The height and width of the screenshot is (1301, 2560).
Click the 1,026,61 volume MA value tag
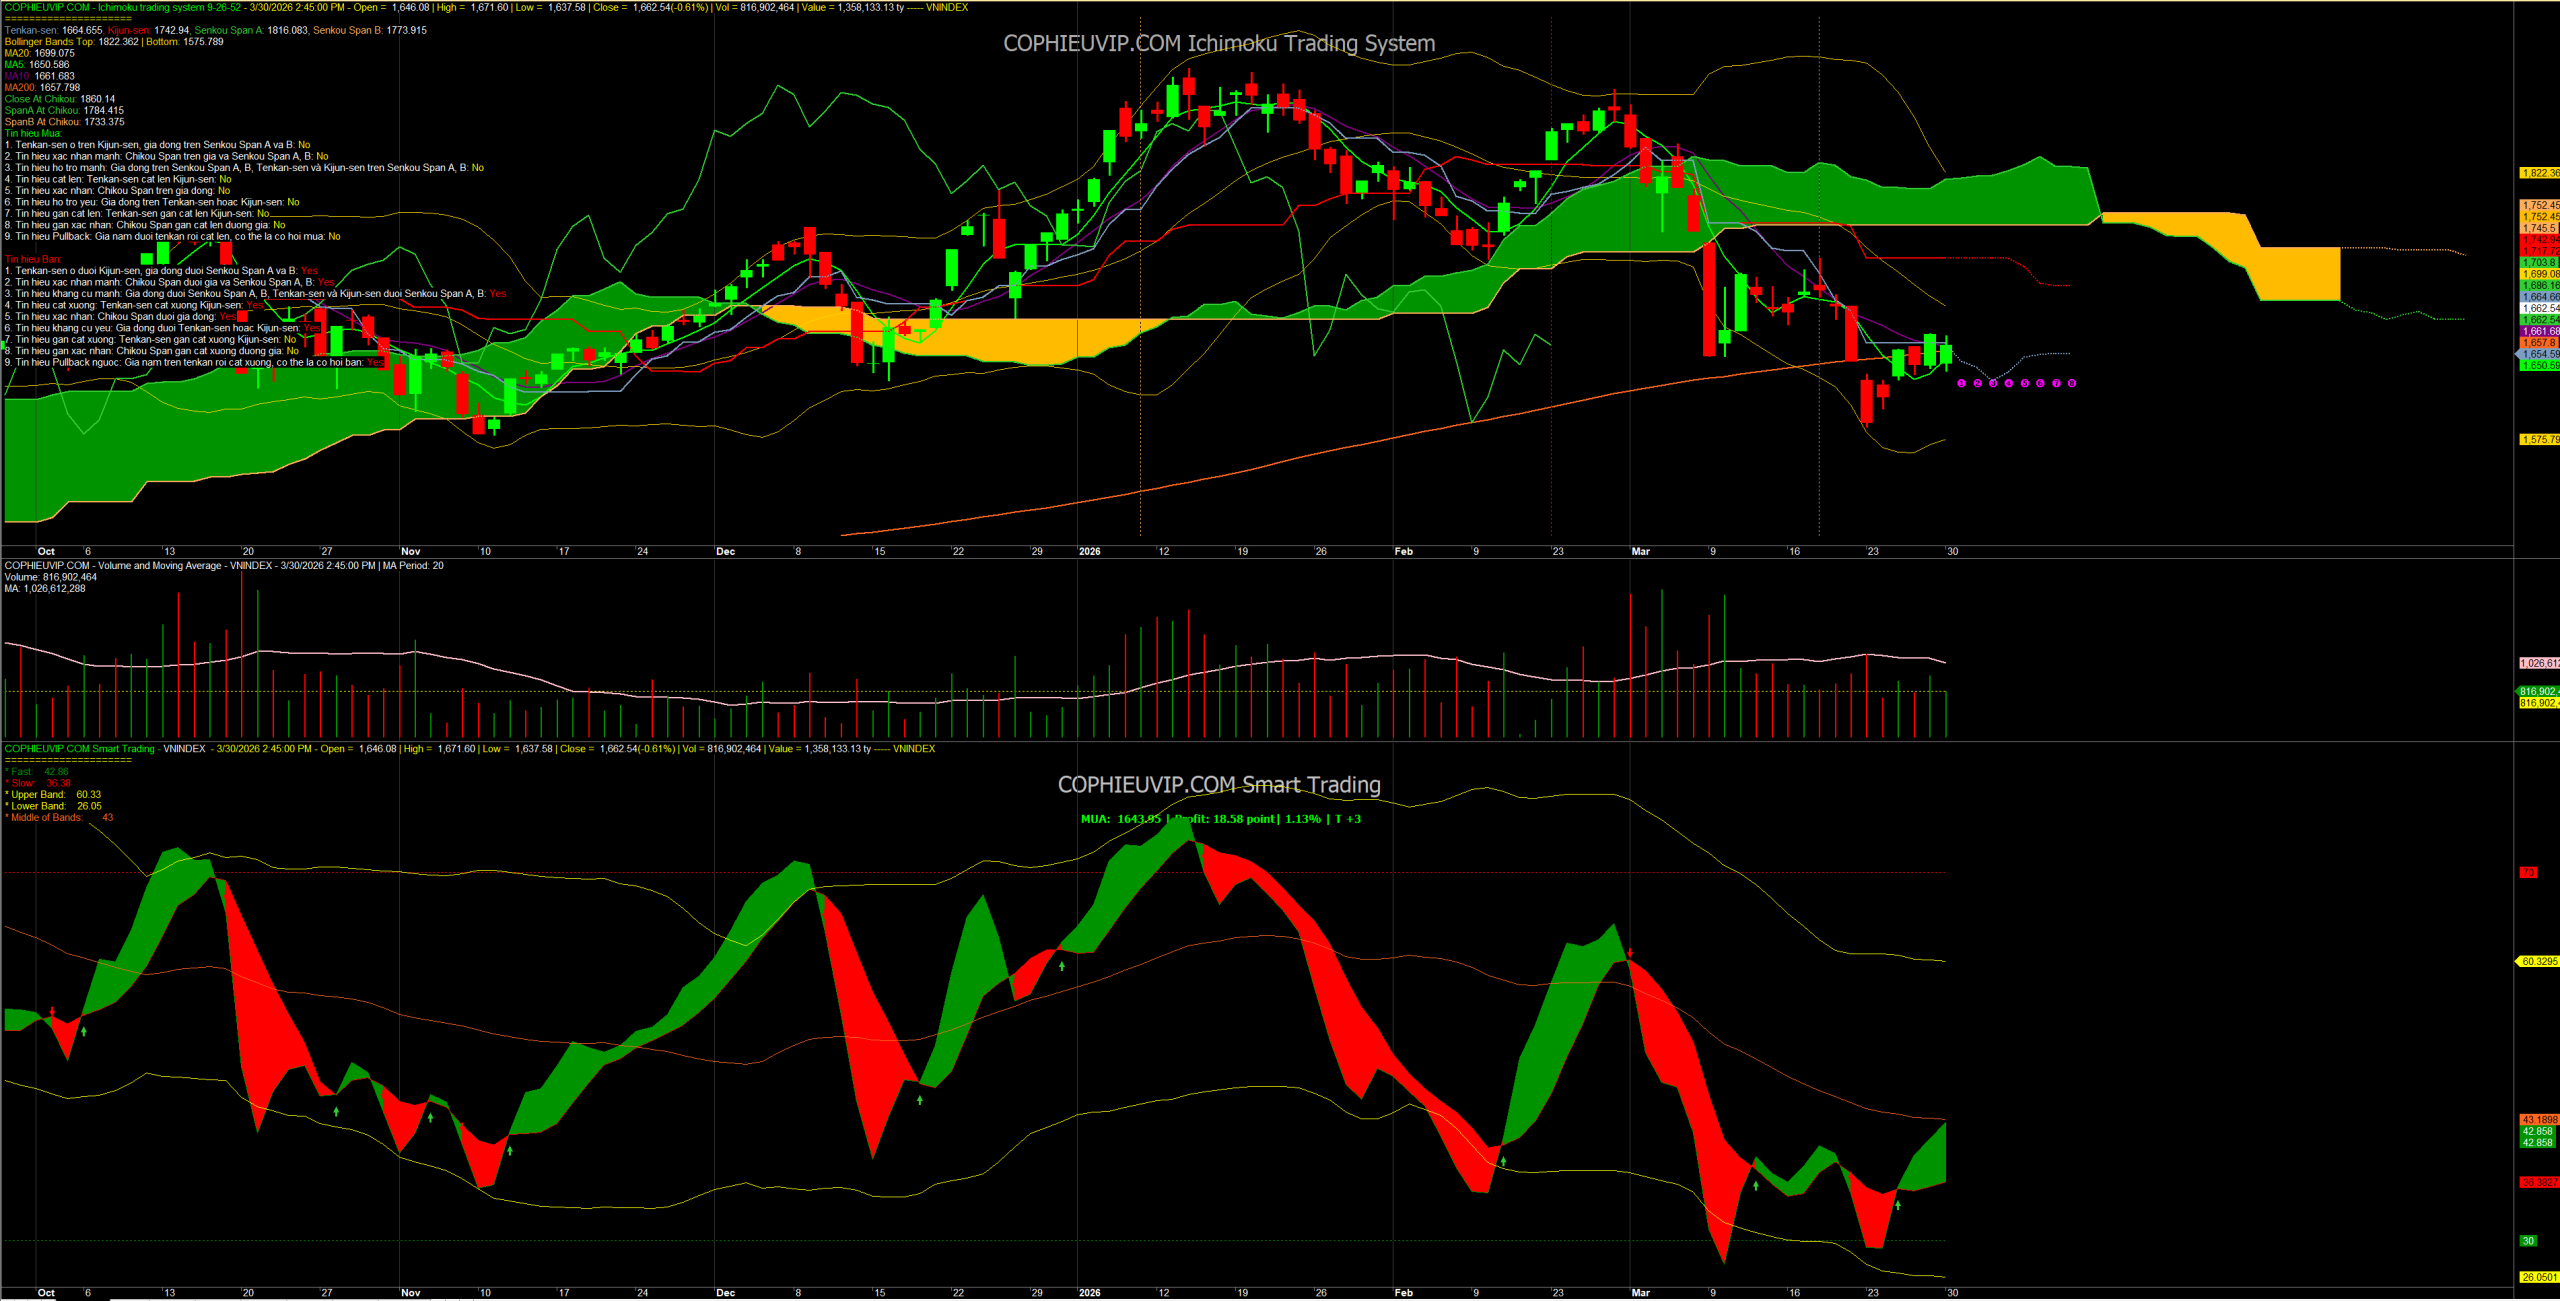click(x=2539, y=664)
